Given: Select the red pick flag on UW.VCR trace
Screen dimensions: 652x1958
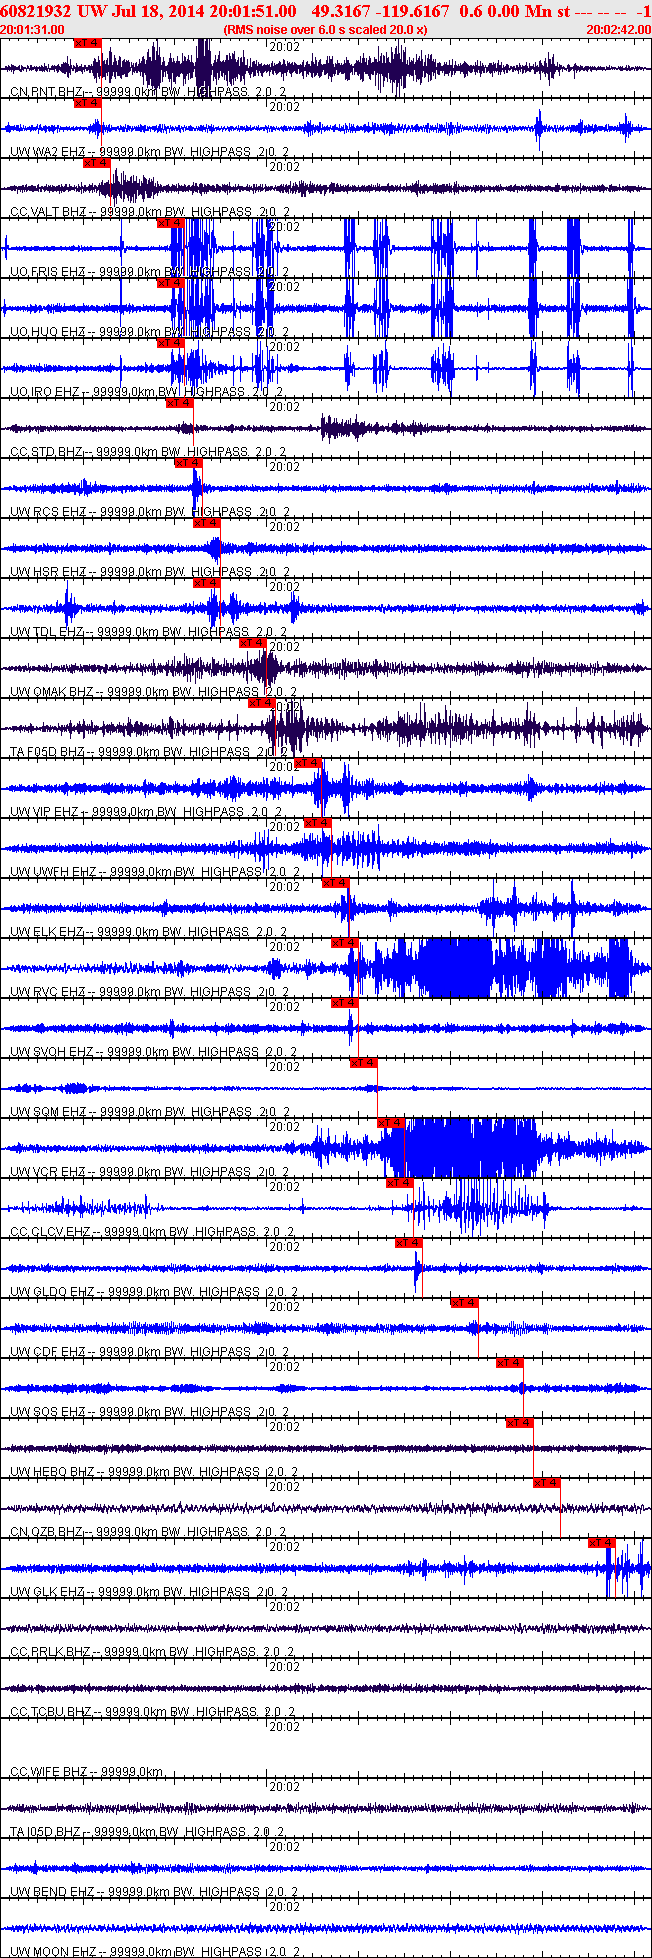Looking at the screenshot, I should tap(391, 1122).
